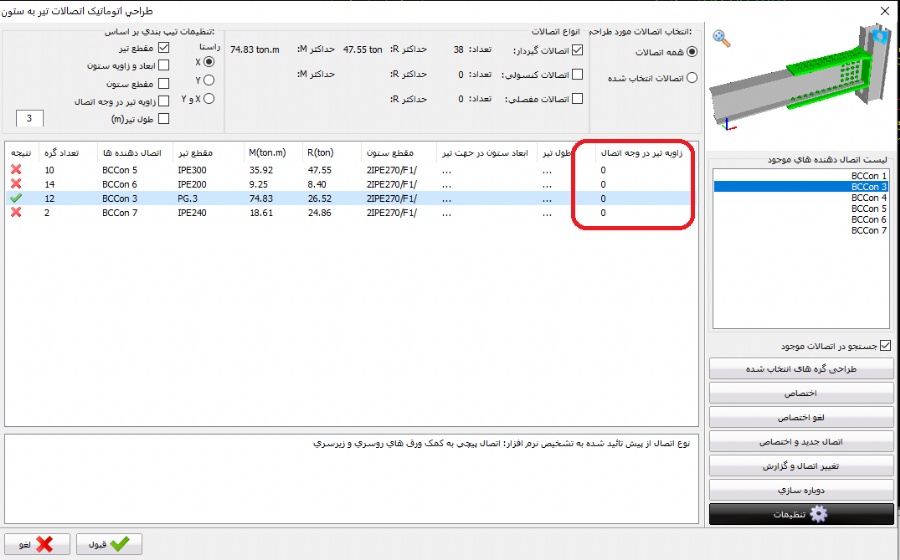This screenshot has width=900, height=560.
Task: Choose the Y direction radio button
Action: point(208,80)
